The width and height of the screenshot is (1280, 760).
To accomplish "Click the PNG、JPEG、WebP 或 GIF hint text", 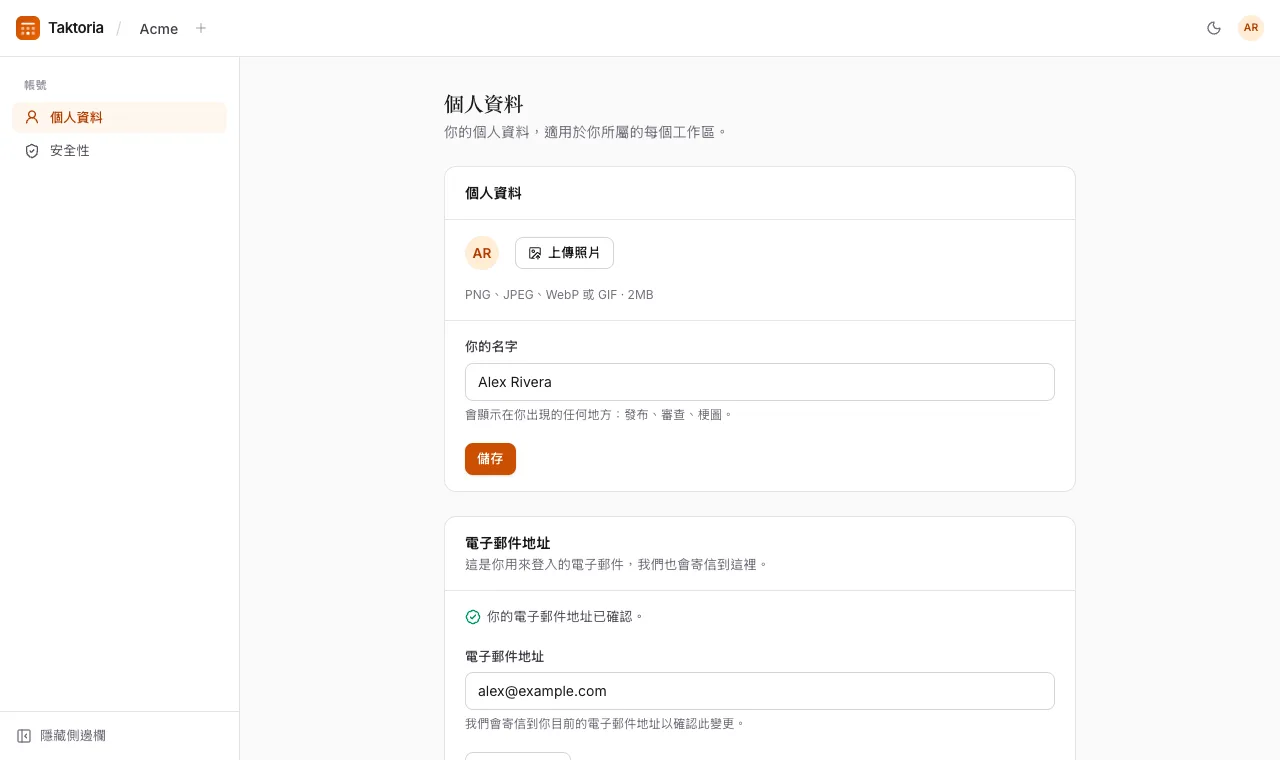I will point(559,295).
